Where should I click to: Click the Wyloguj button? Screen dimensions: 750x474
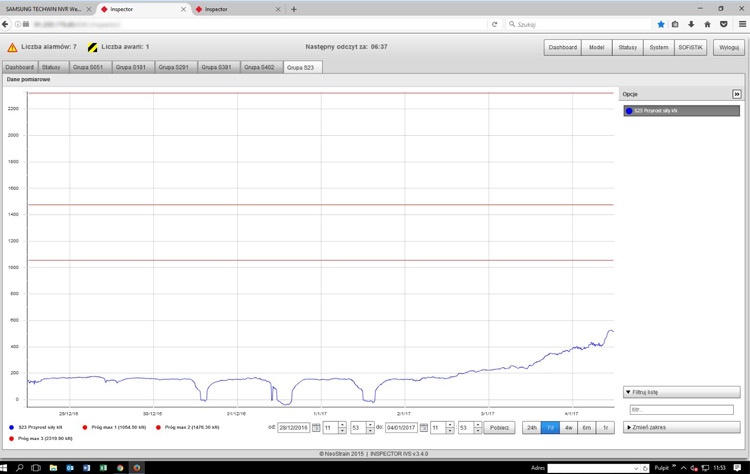(728, 47)
